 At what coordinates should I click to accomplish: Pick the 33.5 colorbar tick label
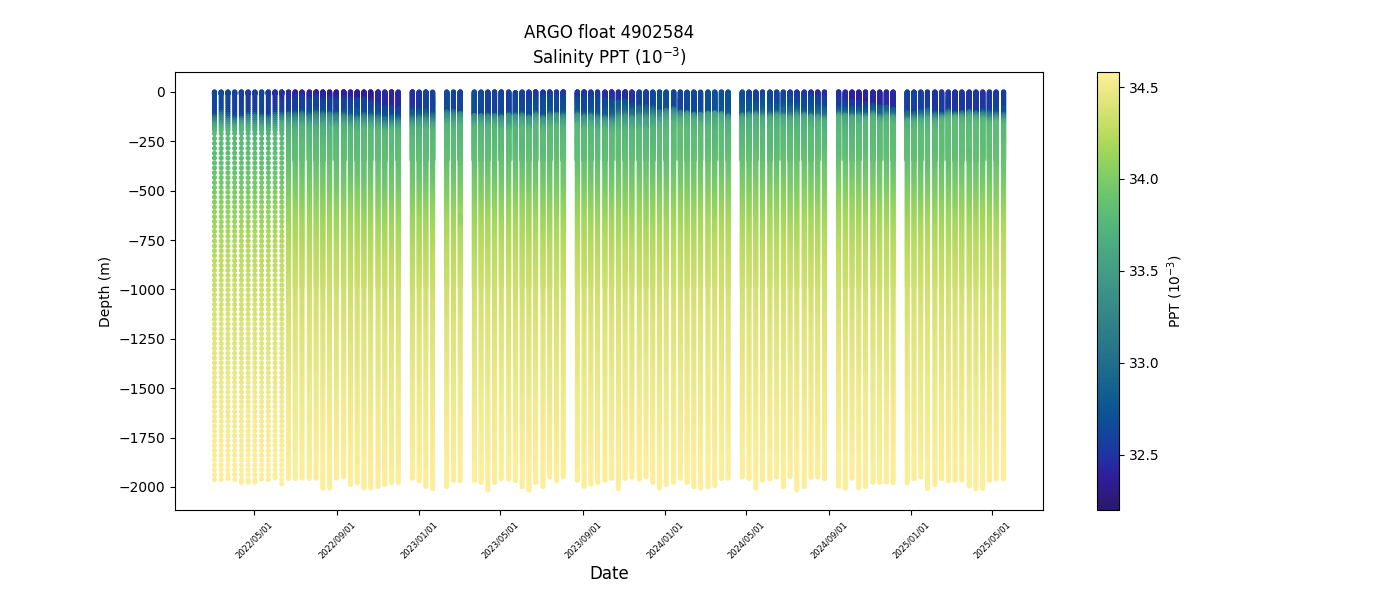pos(1143,271)
